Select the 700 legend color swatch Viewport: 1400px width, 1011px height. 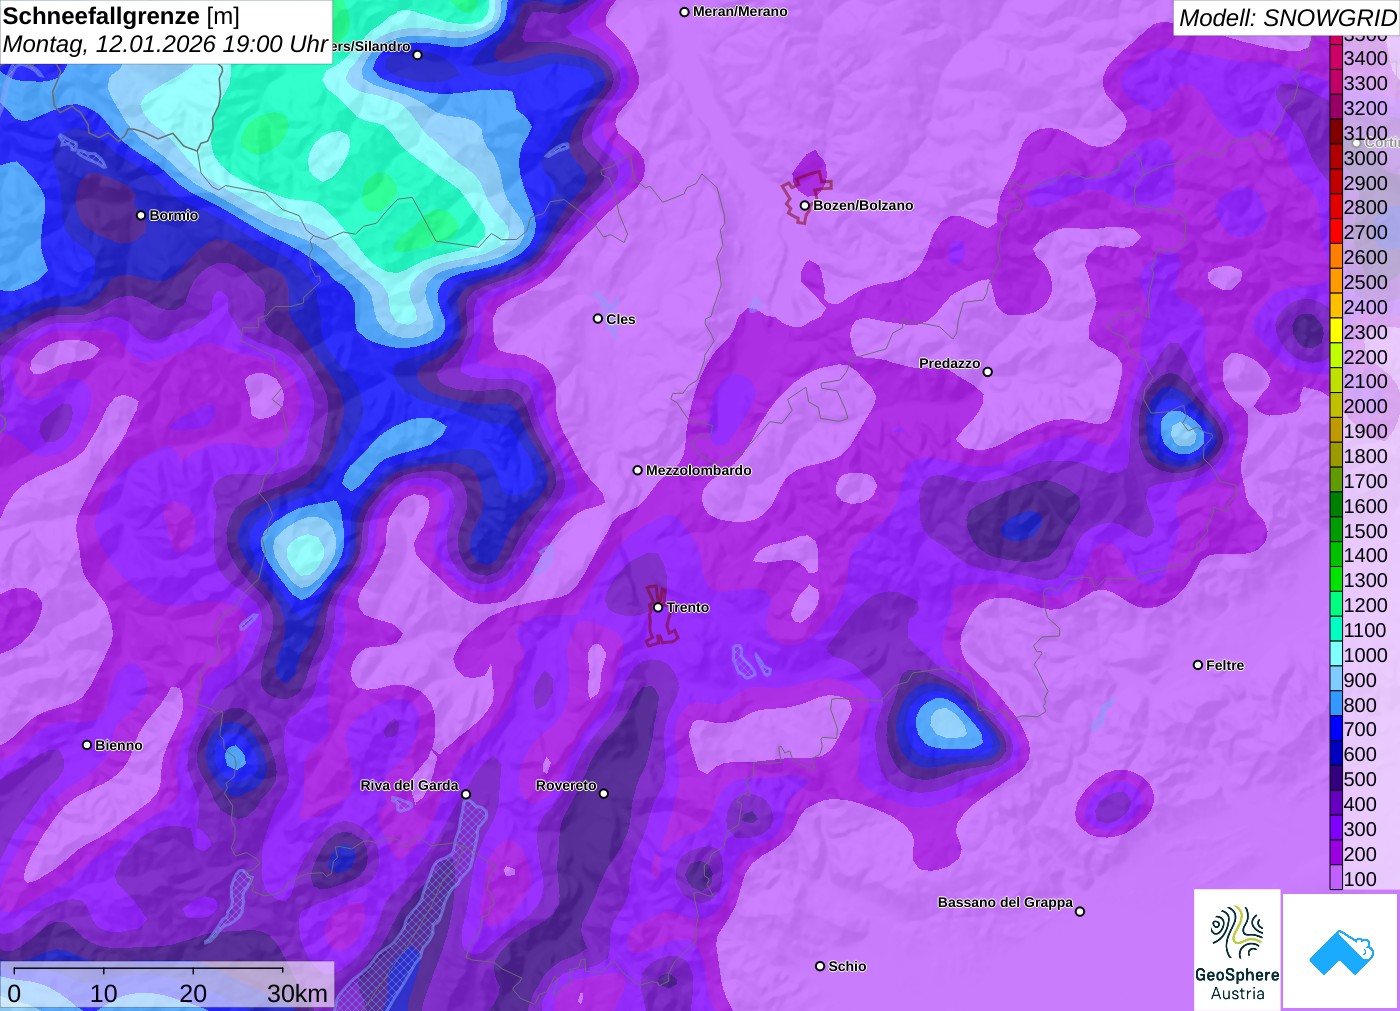coord(1336,729)
